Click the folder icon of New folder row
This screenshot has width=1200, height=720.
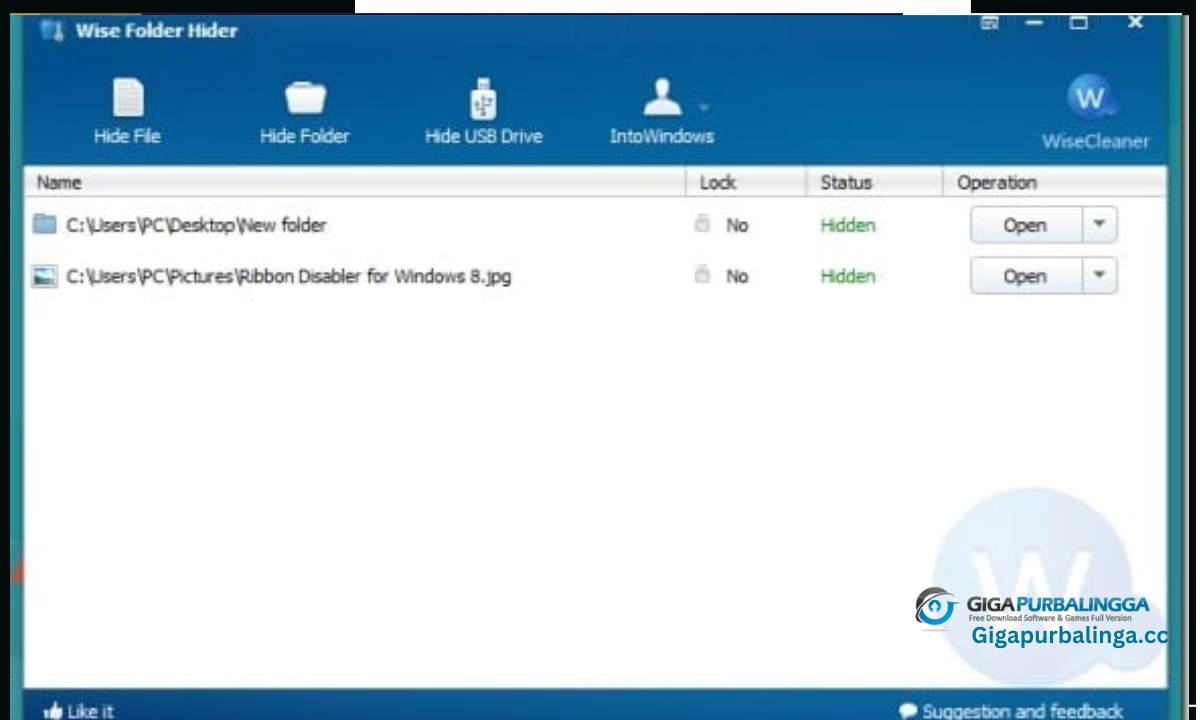pos(44,224)
